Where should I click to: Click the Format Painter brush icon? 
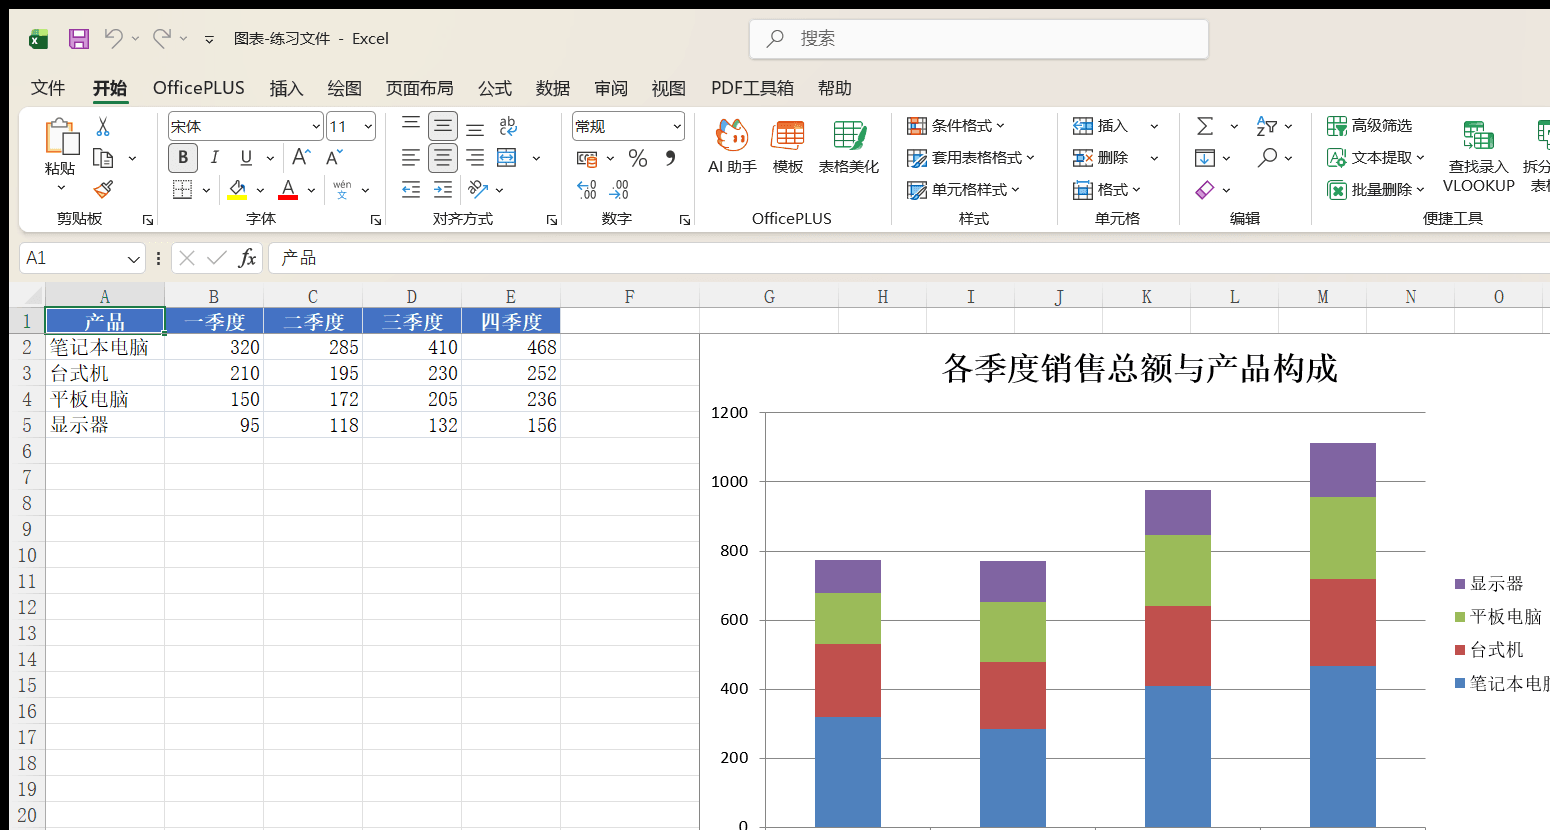(x=103, y=189)
